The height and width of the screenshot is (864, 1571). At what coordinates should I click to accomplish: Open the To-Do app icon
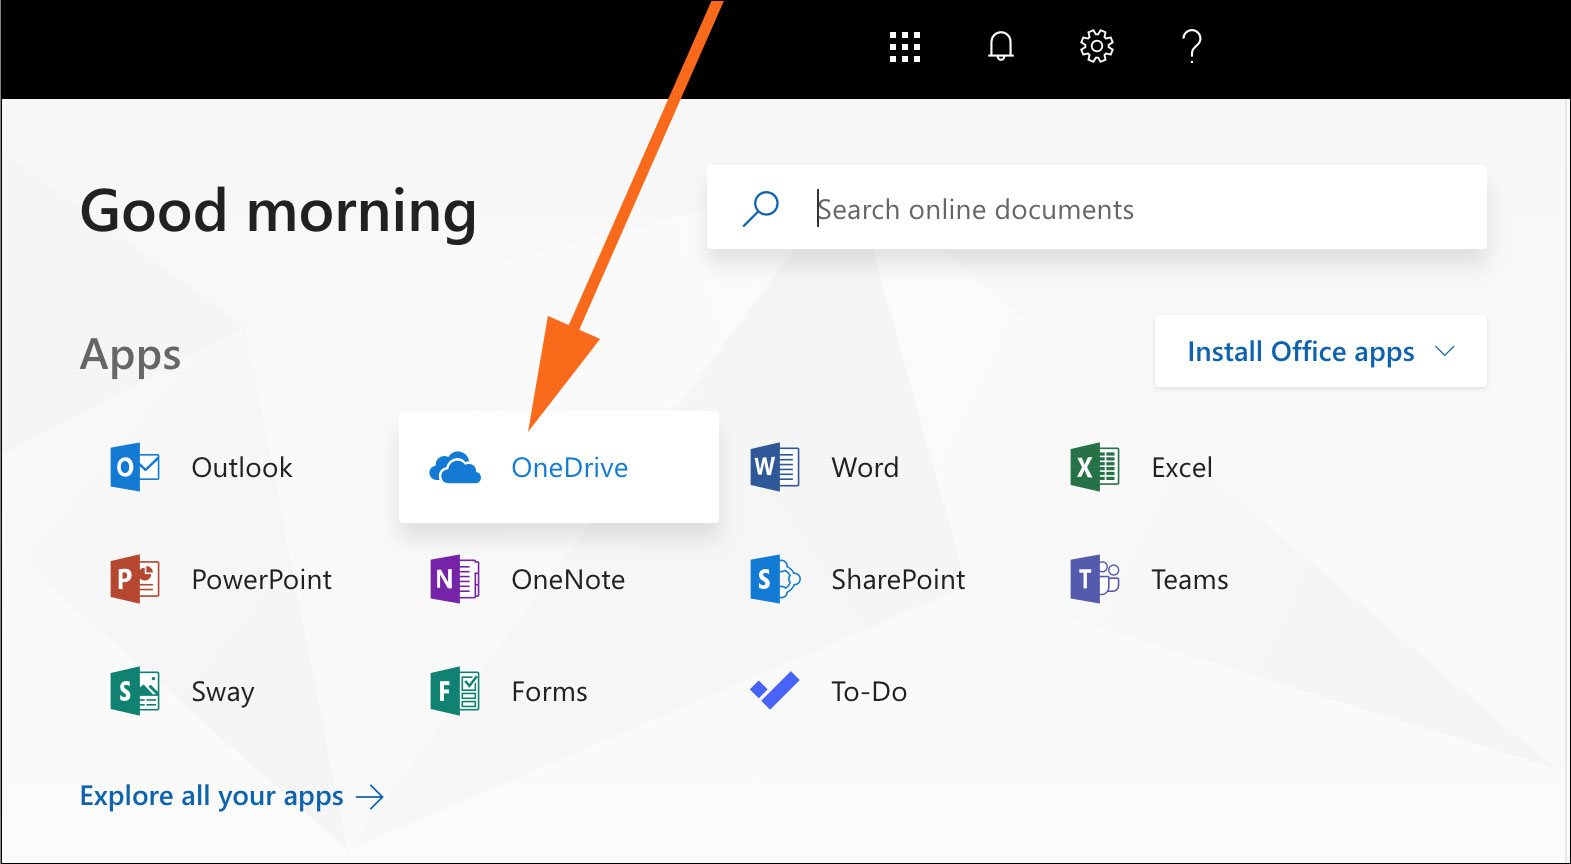[775, 691]
